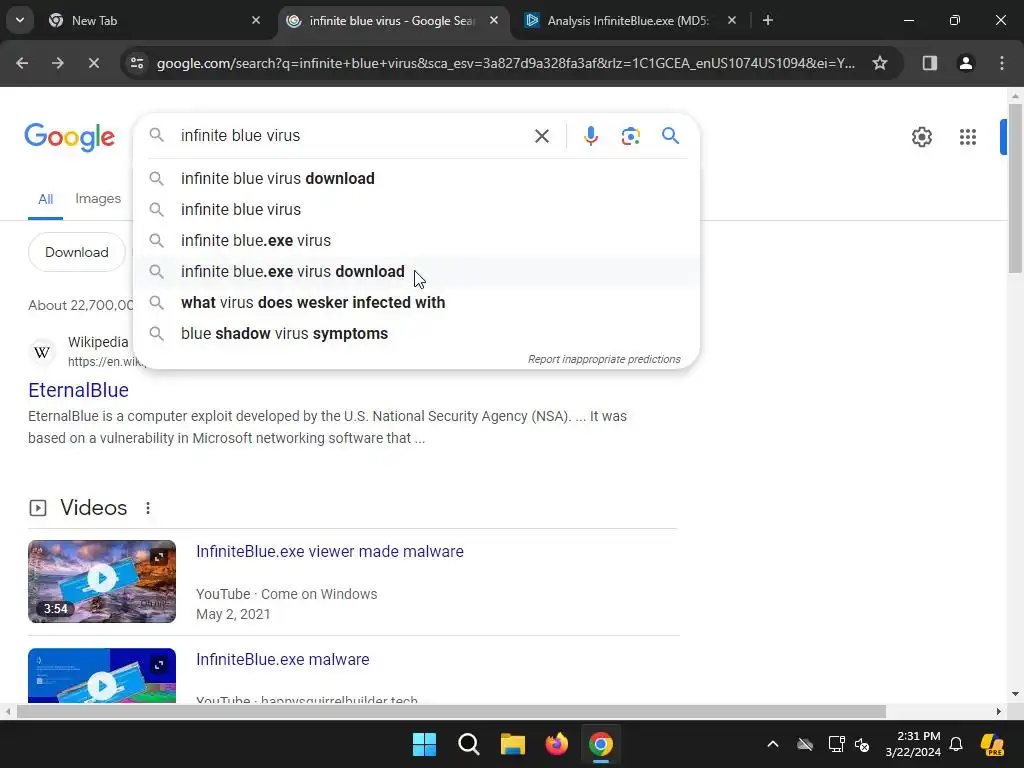Open 'InfiniteBlue.exe viewer made malware' link
Screen dimensions: 1024x768
pyautogui.click(x=330, y=551)
